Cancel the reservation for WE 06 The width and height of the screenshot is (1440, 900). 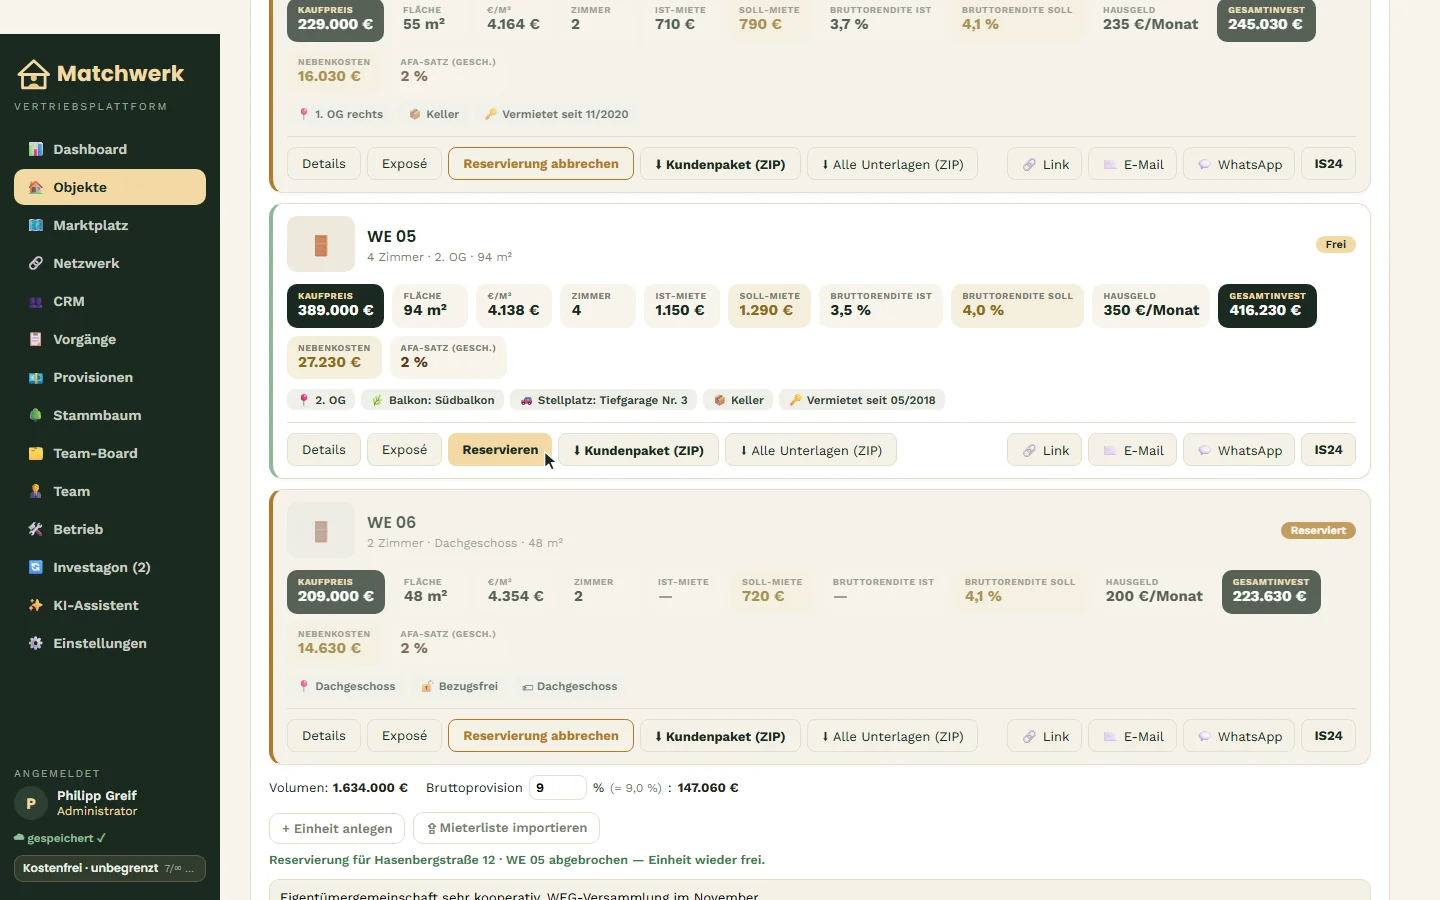(541, 736)
